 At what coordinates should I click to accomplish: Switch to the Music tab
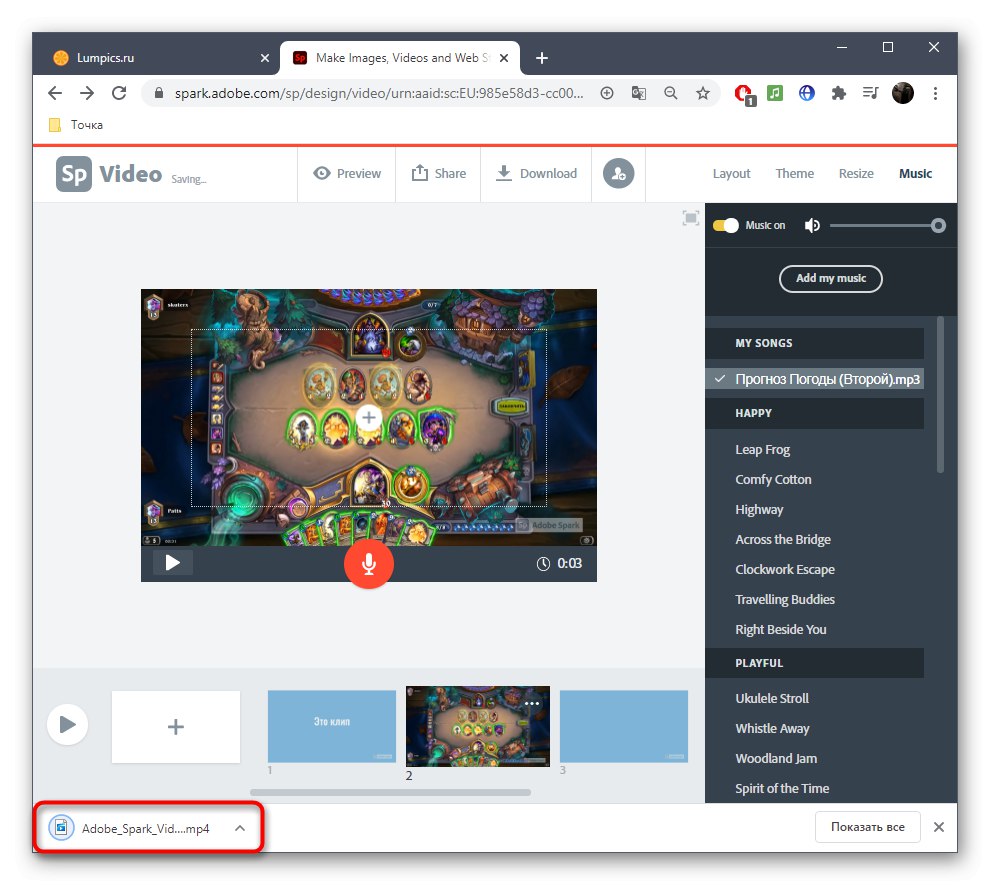pos(915,174)
